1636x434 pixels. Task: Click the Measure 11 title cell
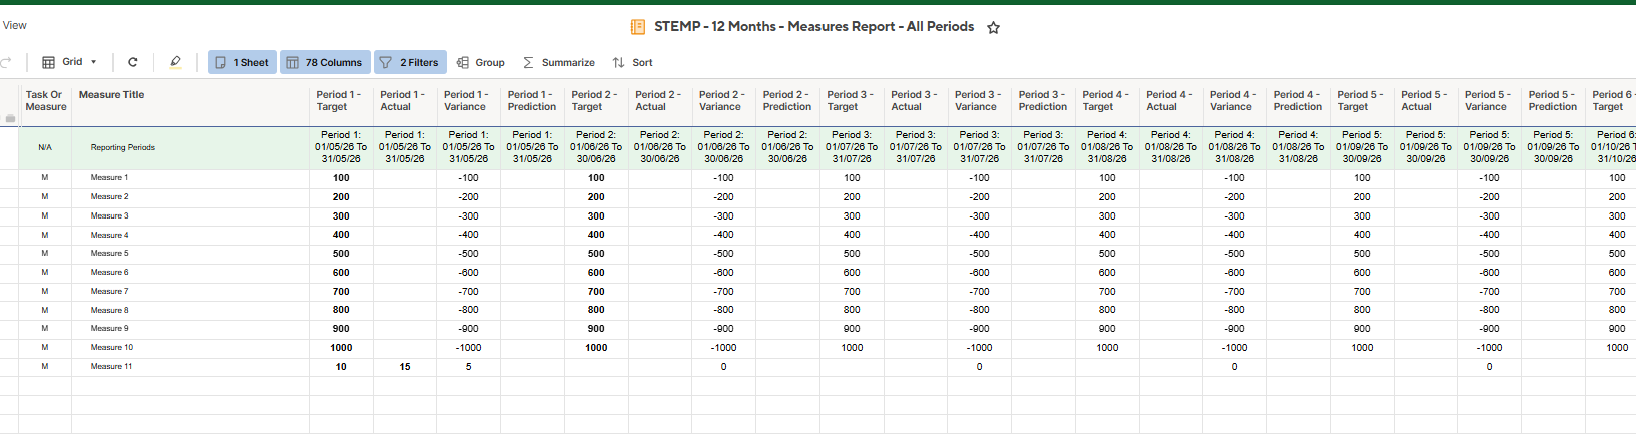(x=191, y=367)
